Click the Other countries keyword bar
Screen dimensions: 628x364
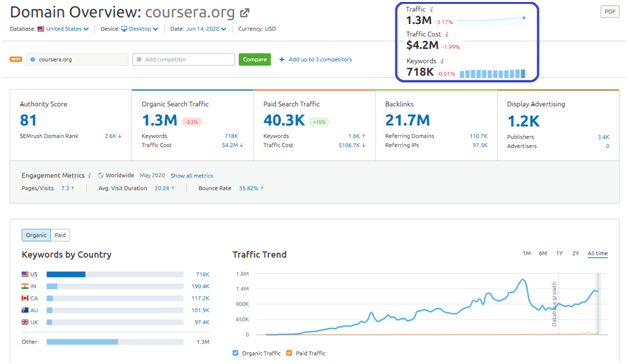tap(115, 342)
